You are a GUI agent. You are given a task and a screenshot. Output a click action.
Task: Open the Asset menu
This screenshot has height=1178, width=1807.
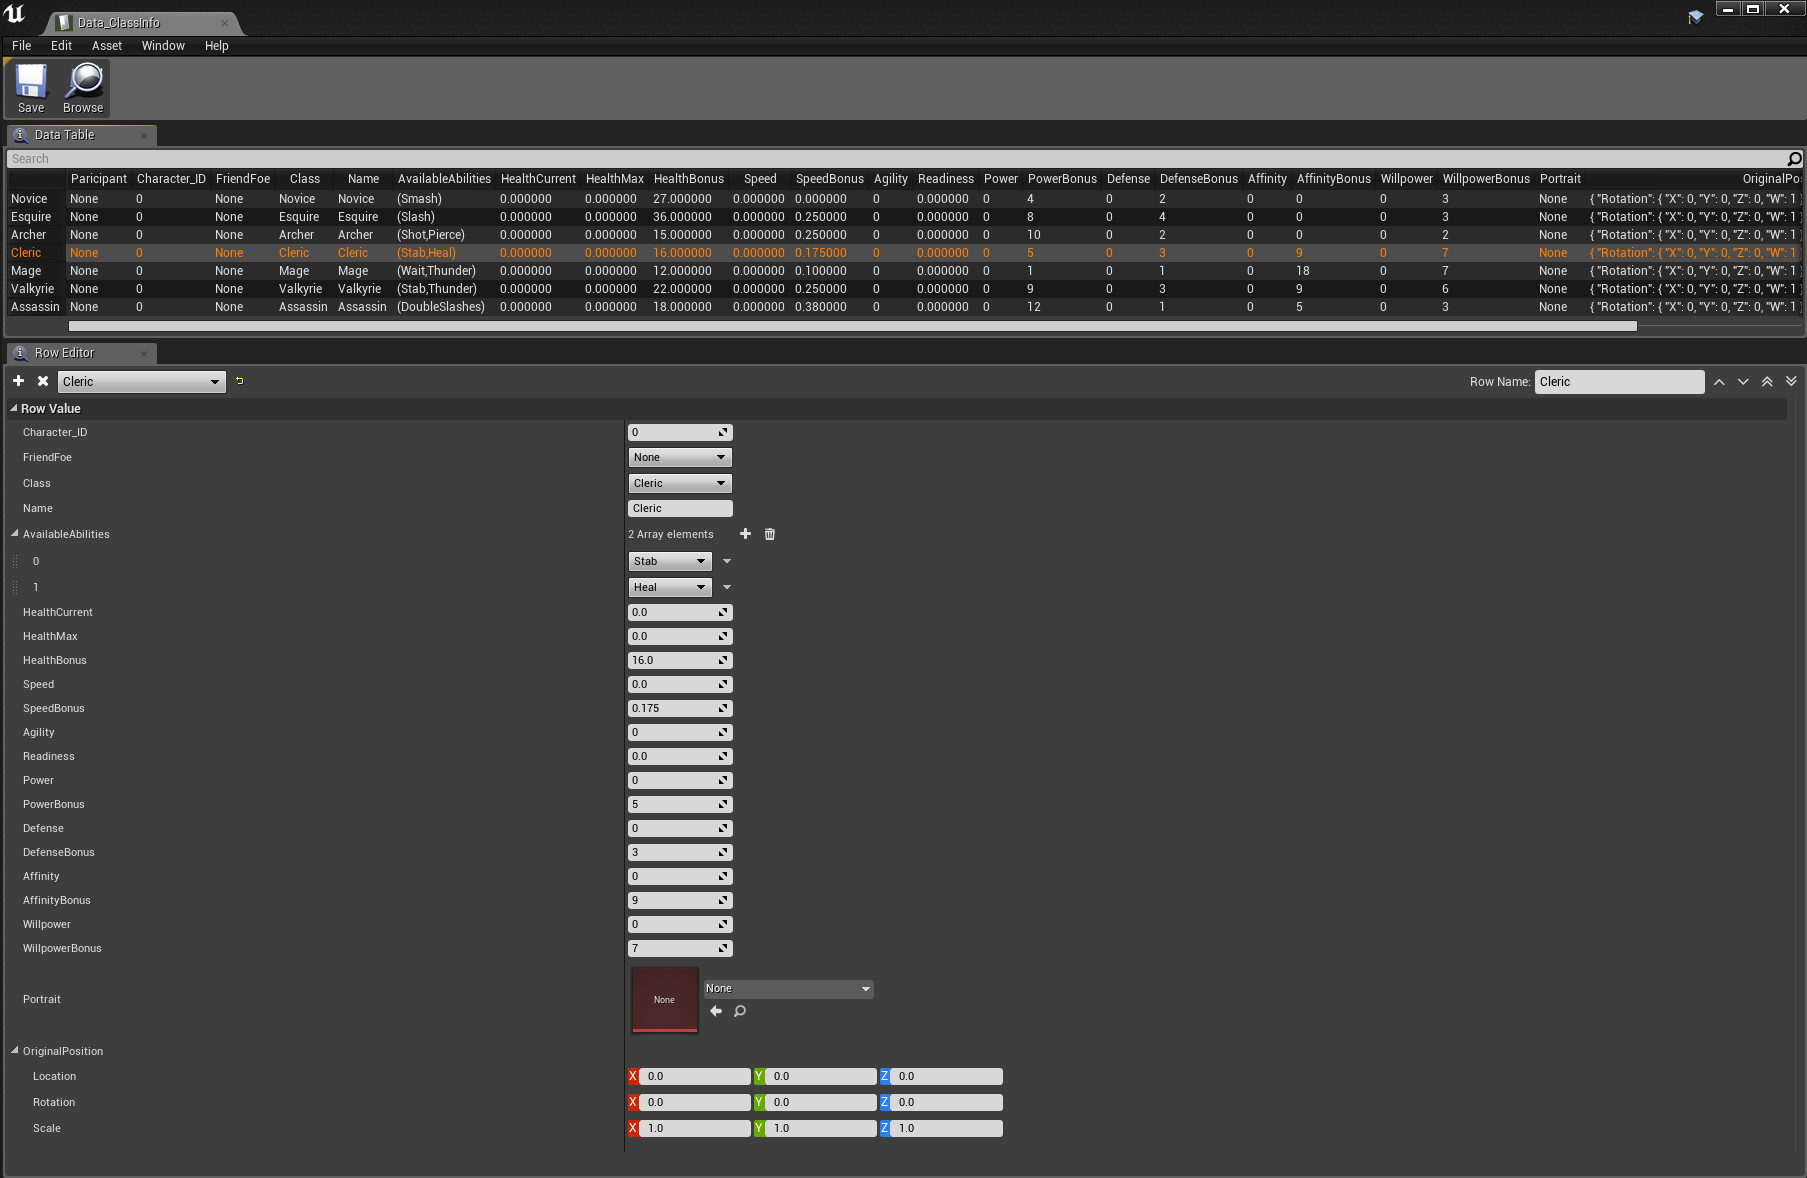(106, 45)
